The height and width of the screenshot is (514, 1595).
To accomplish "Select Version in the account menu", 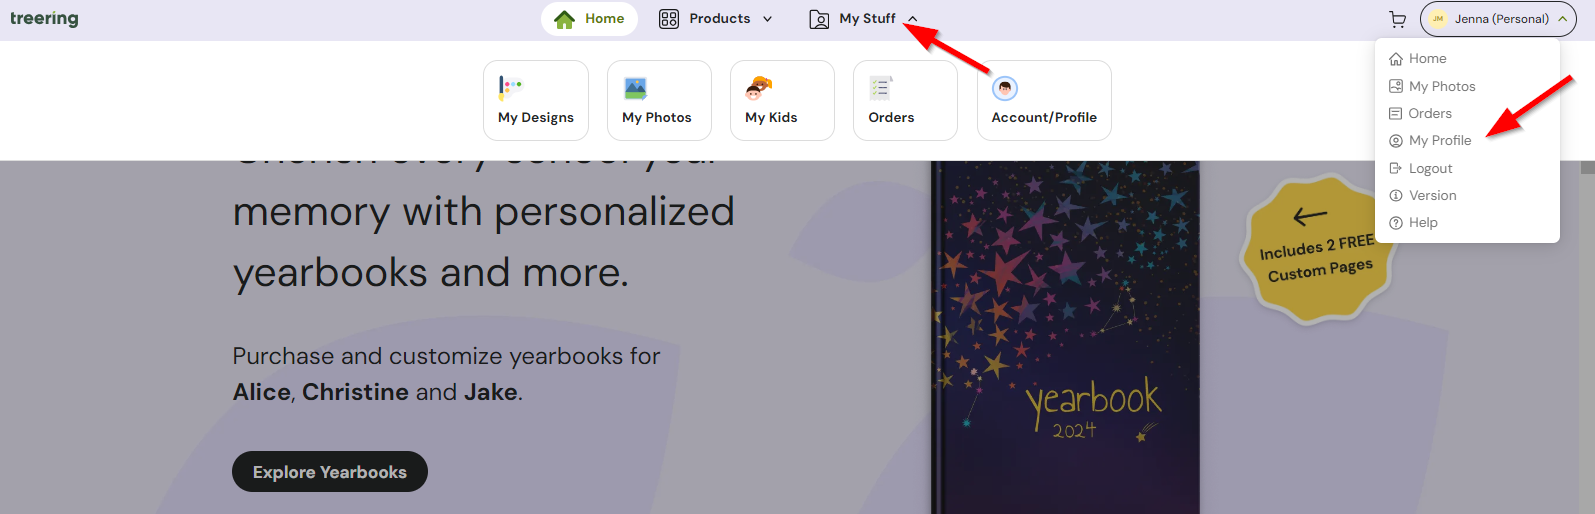I will point(1432,196).
